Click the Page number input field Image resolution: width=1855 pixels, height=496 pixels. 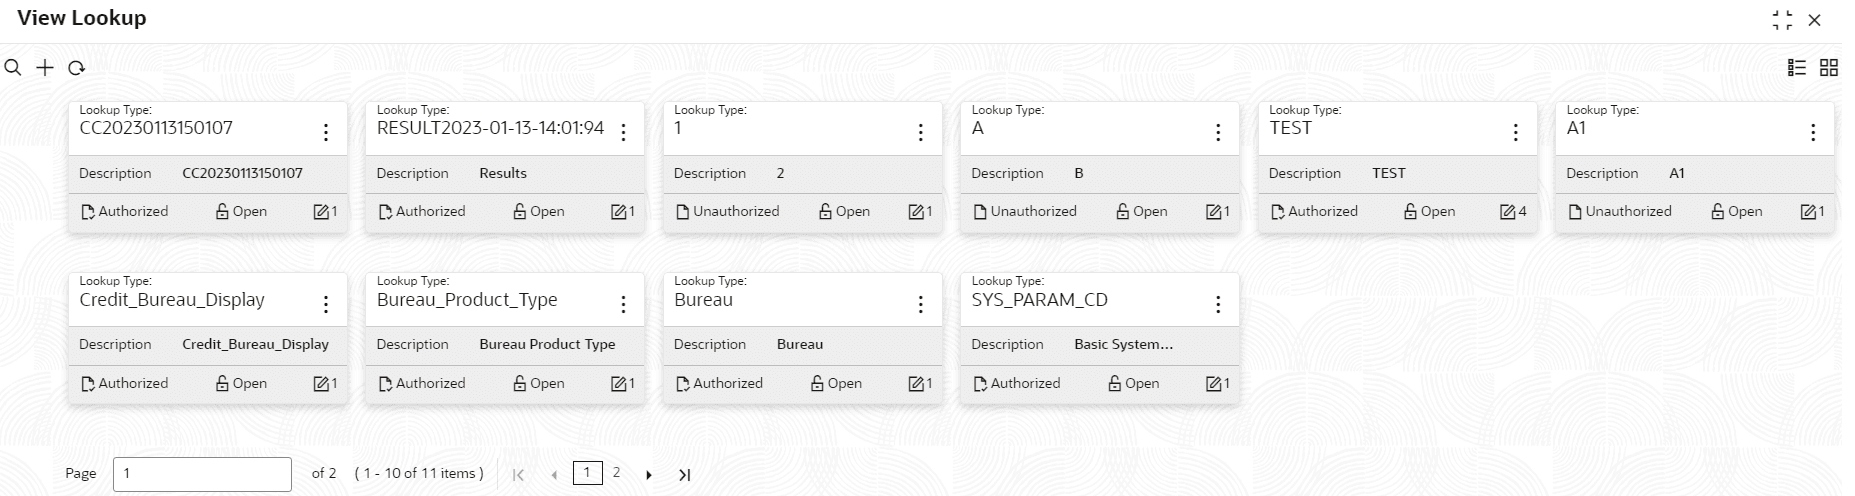[x=202, y=474]
